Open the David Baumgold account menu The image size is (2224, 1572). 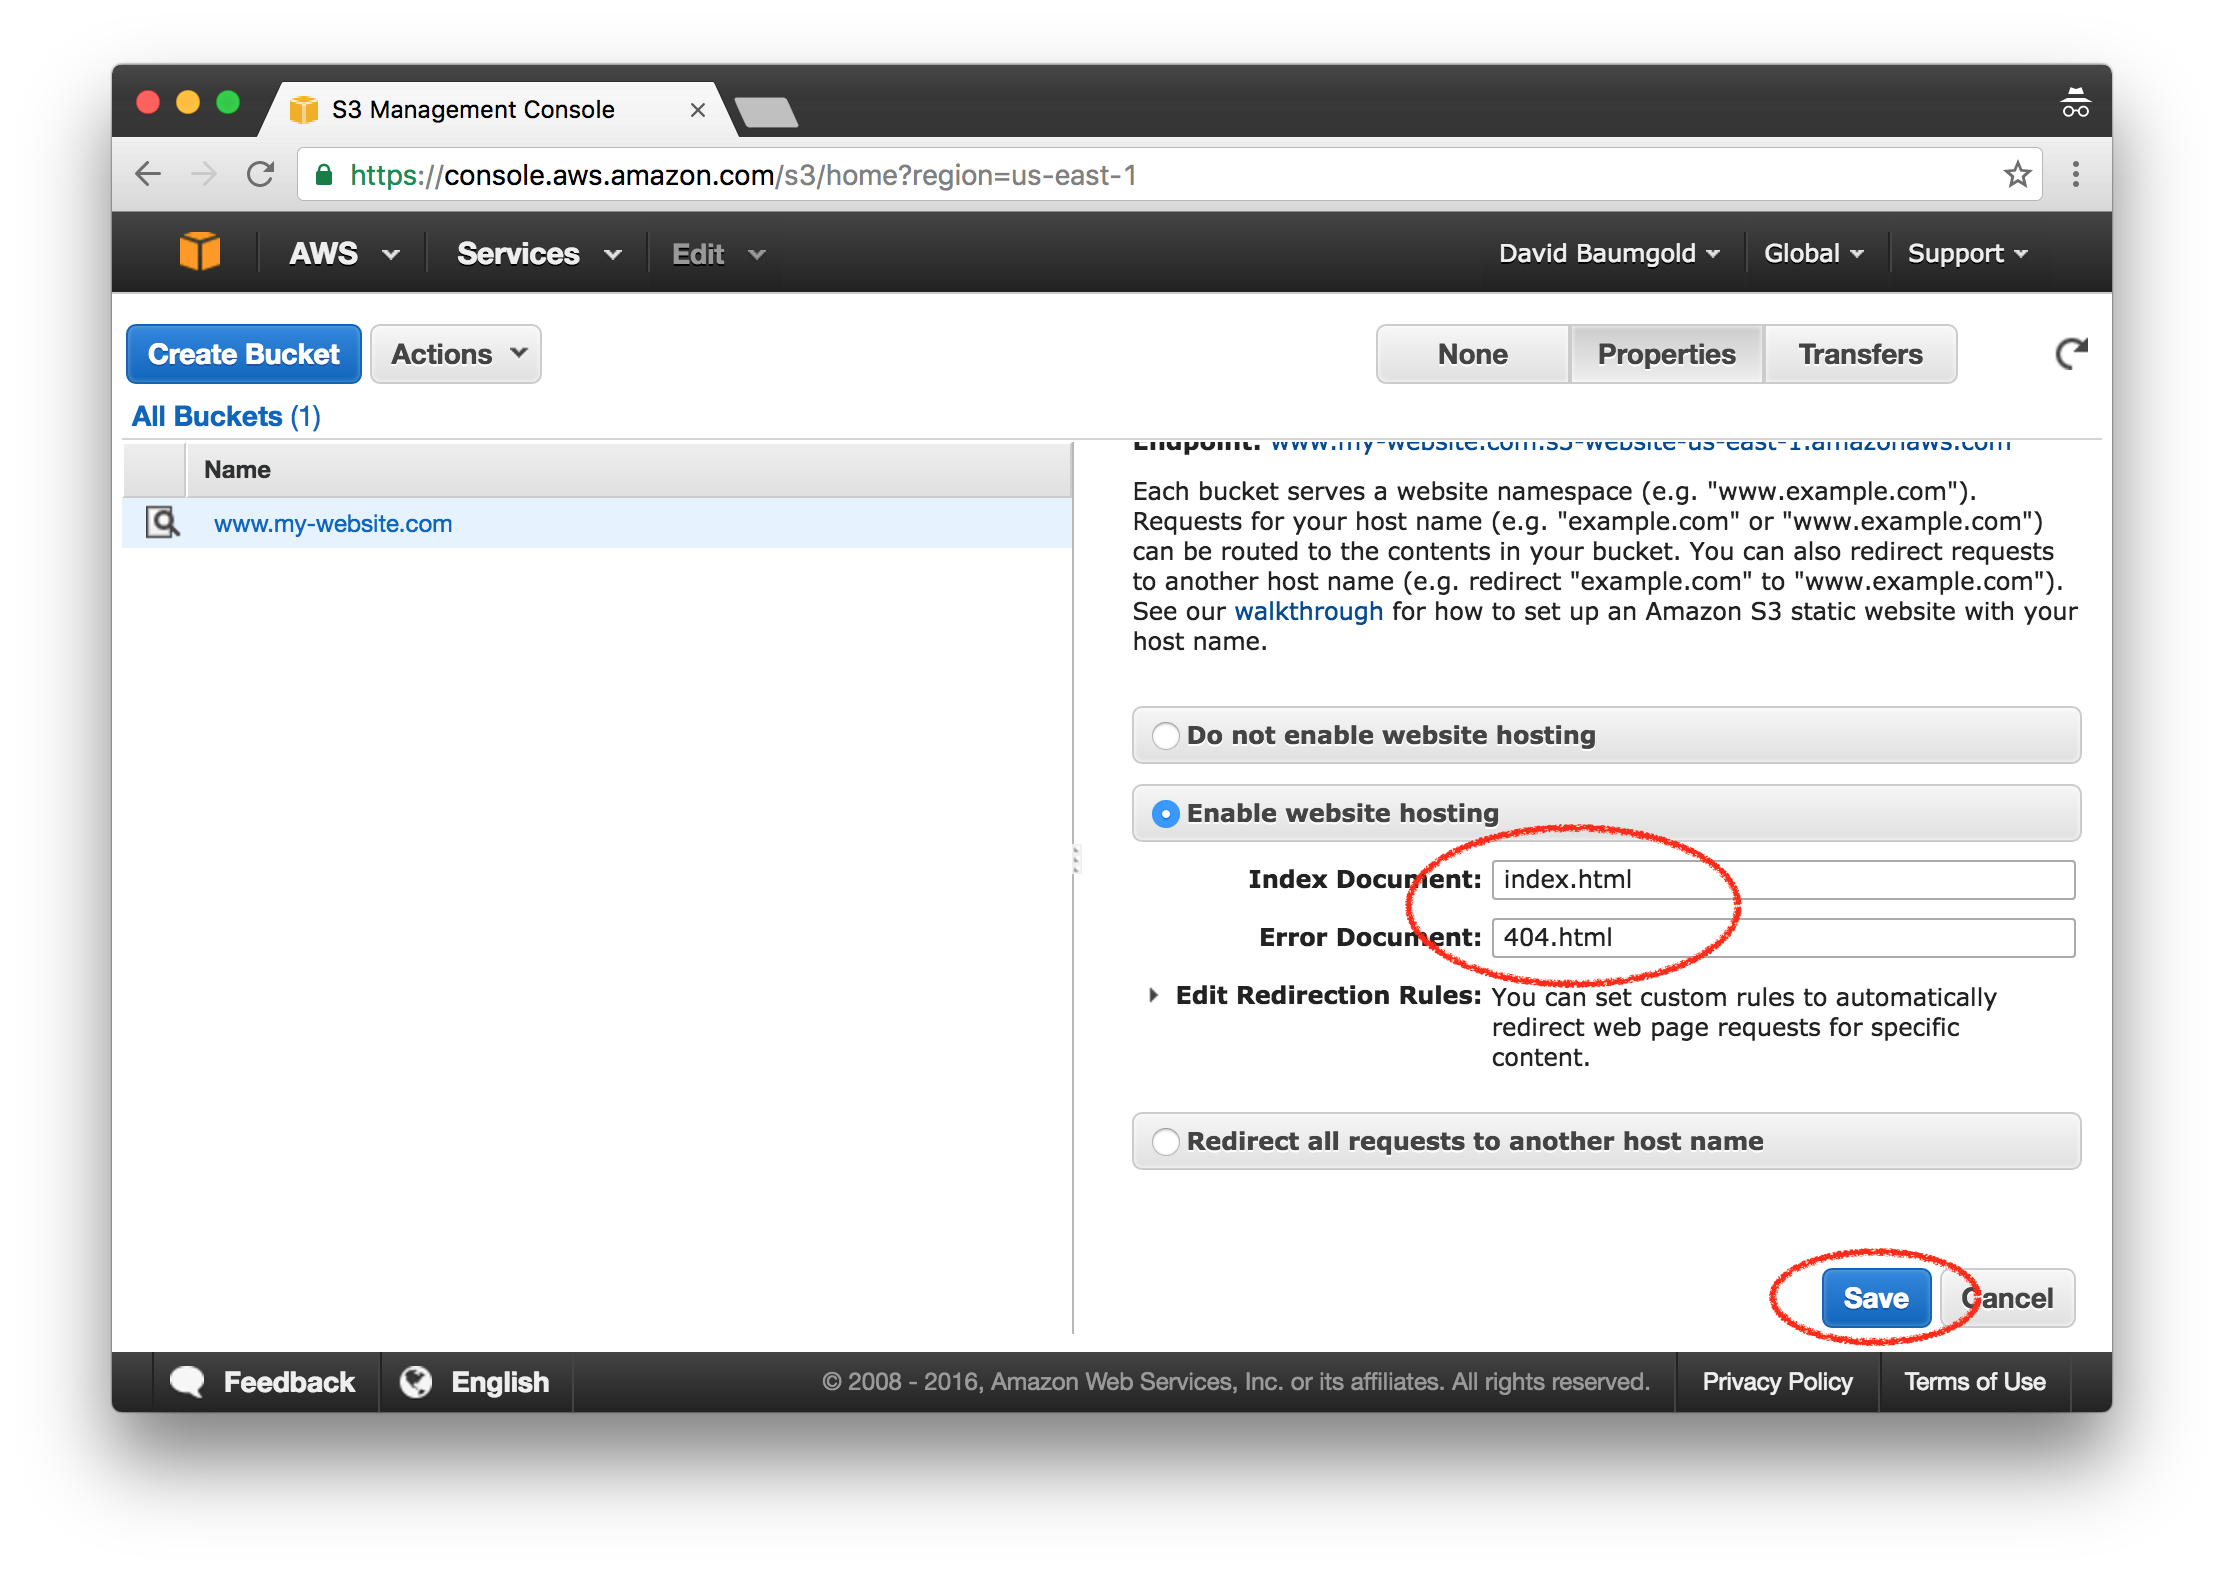point(1609,253)
